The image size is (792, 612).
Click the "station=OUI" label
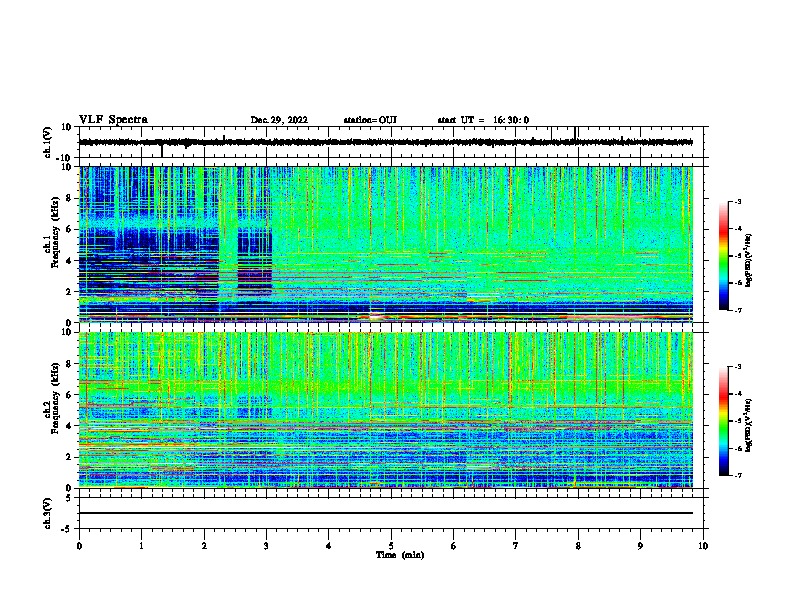tap(370, 120)
